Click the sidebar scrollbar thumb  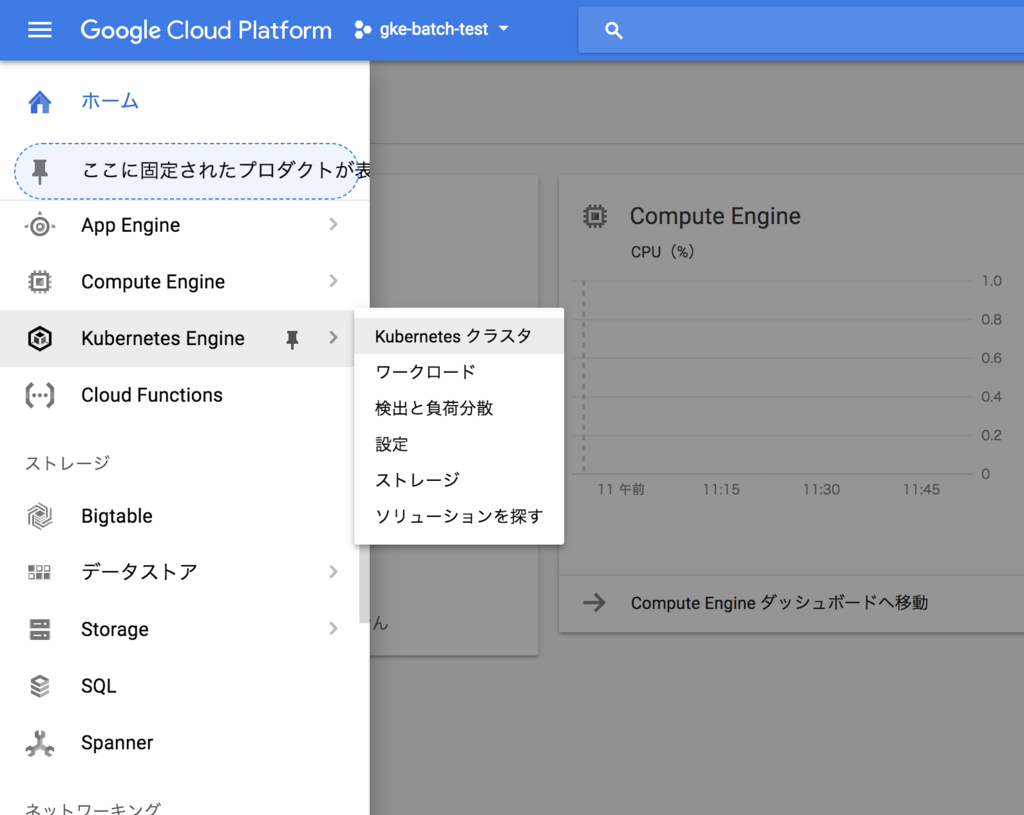click(x=364, y=583)
